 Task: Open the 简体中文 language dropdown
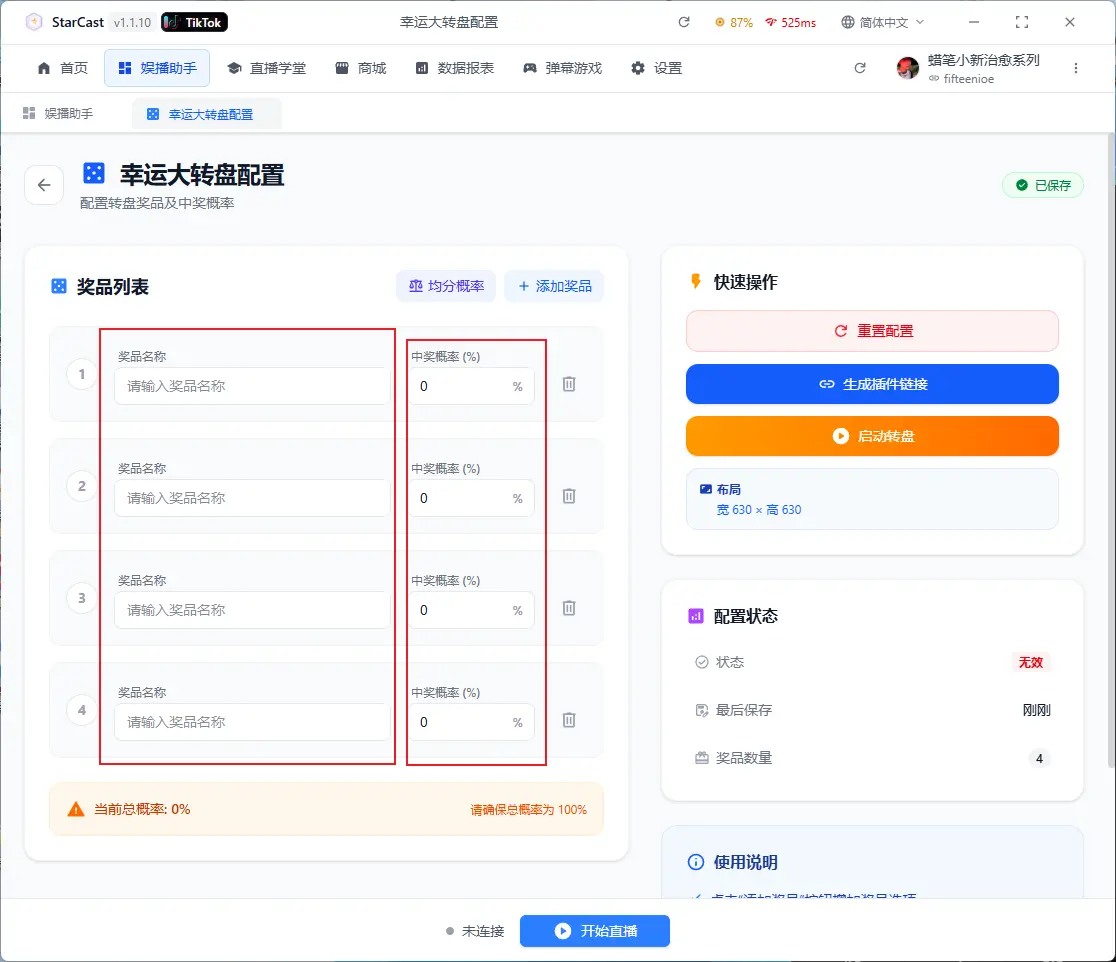[x=883, y=22]
